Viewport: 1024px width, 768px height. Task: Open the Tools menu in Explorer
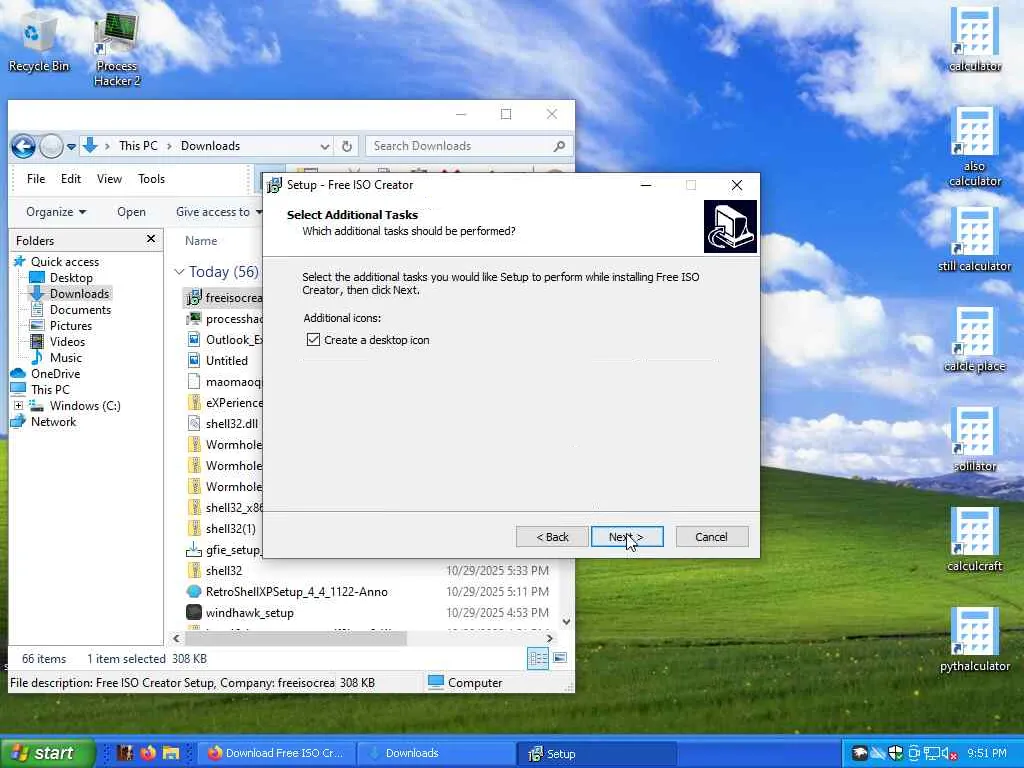click(x=152, y=179)
